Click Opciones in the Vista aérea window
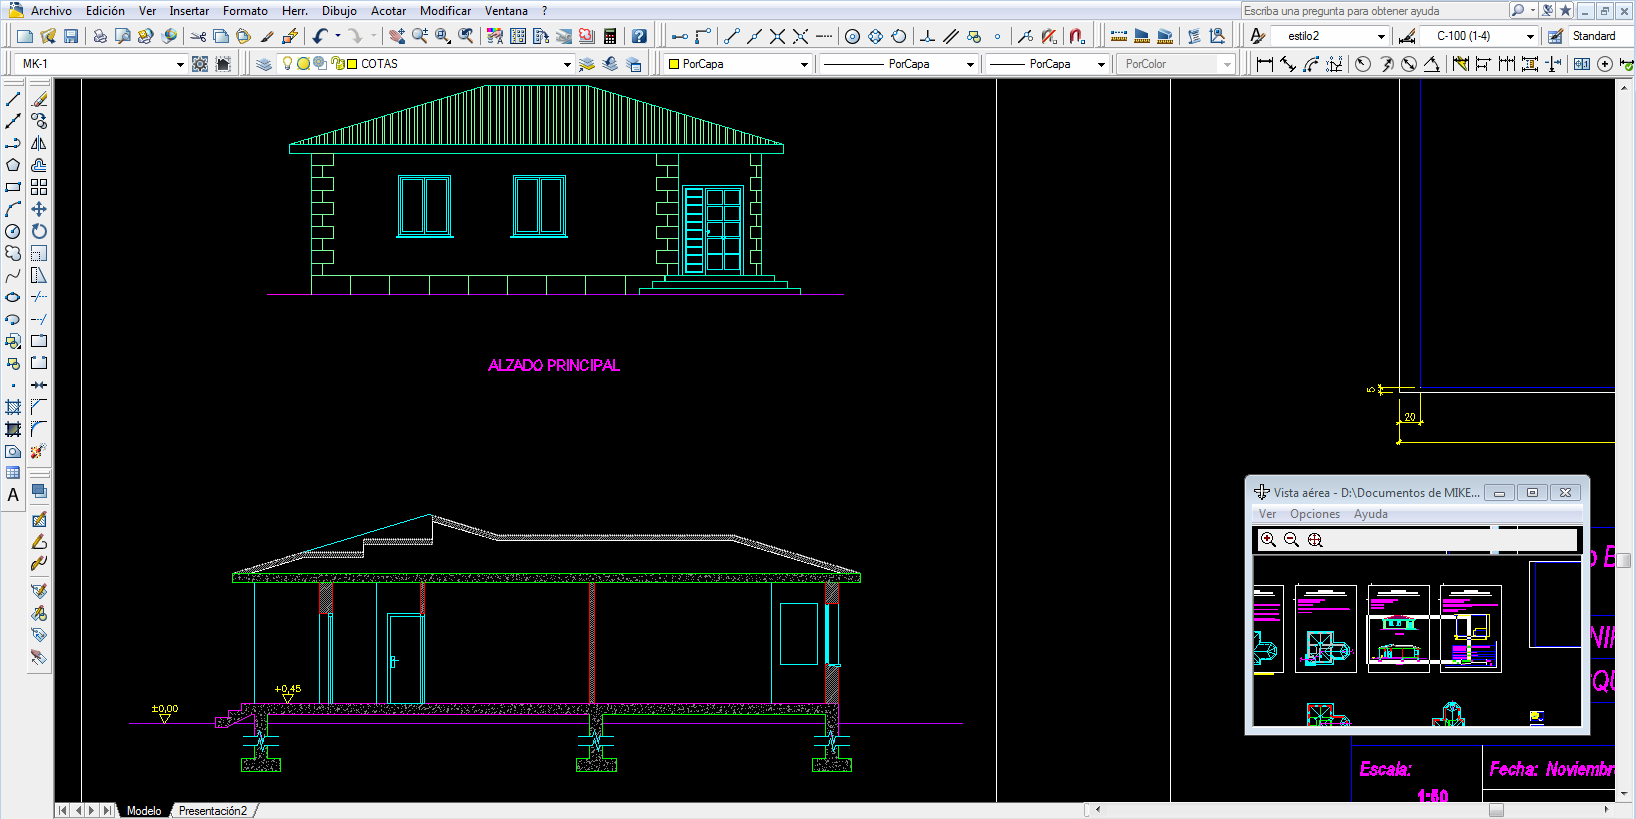 pos(1314,514)
